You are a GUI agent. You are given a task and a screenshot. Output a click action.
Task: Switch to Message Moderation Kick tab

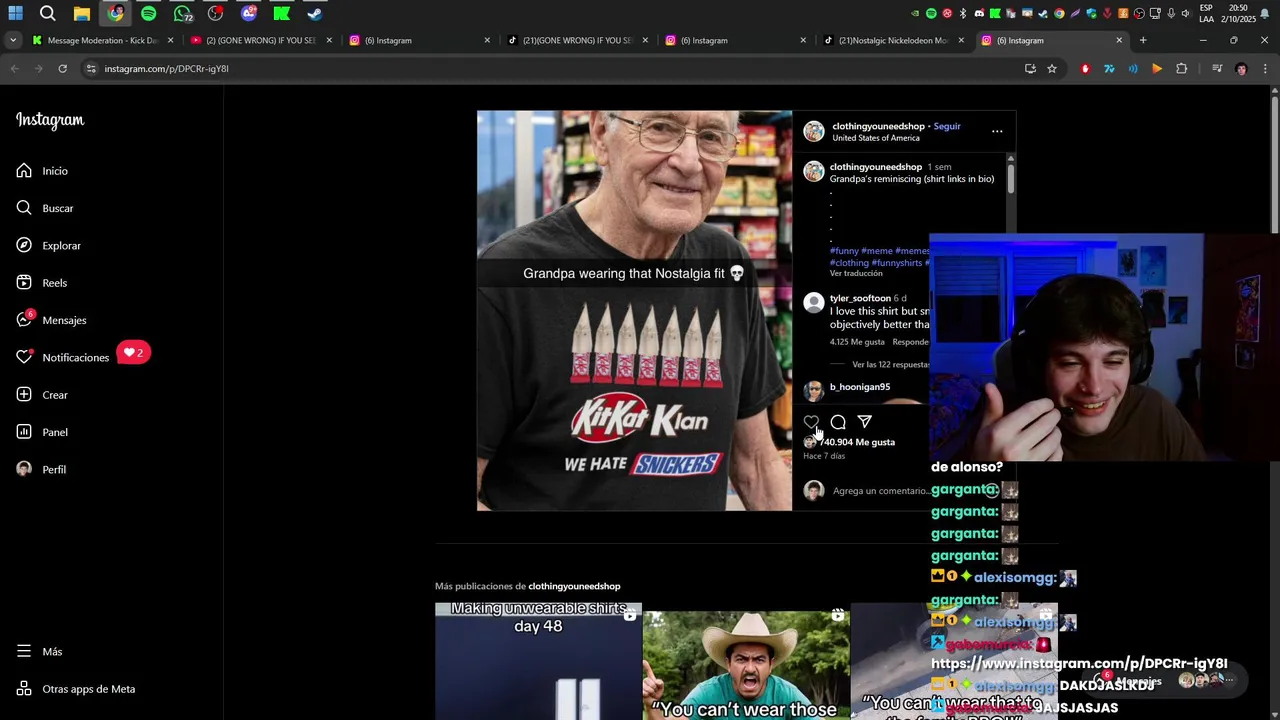point(102,41)
